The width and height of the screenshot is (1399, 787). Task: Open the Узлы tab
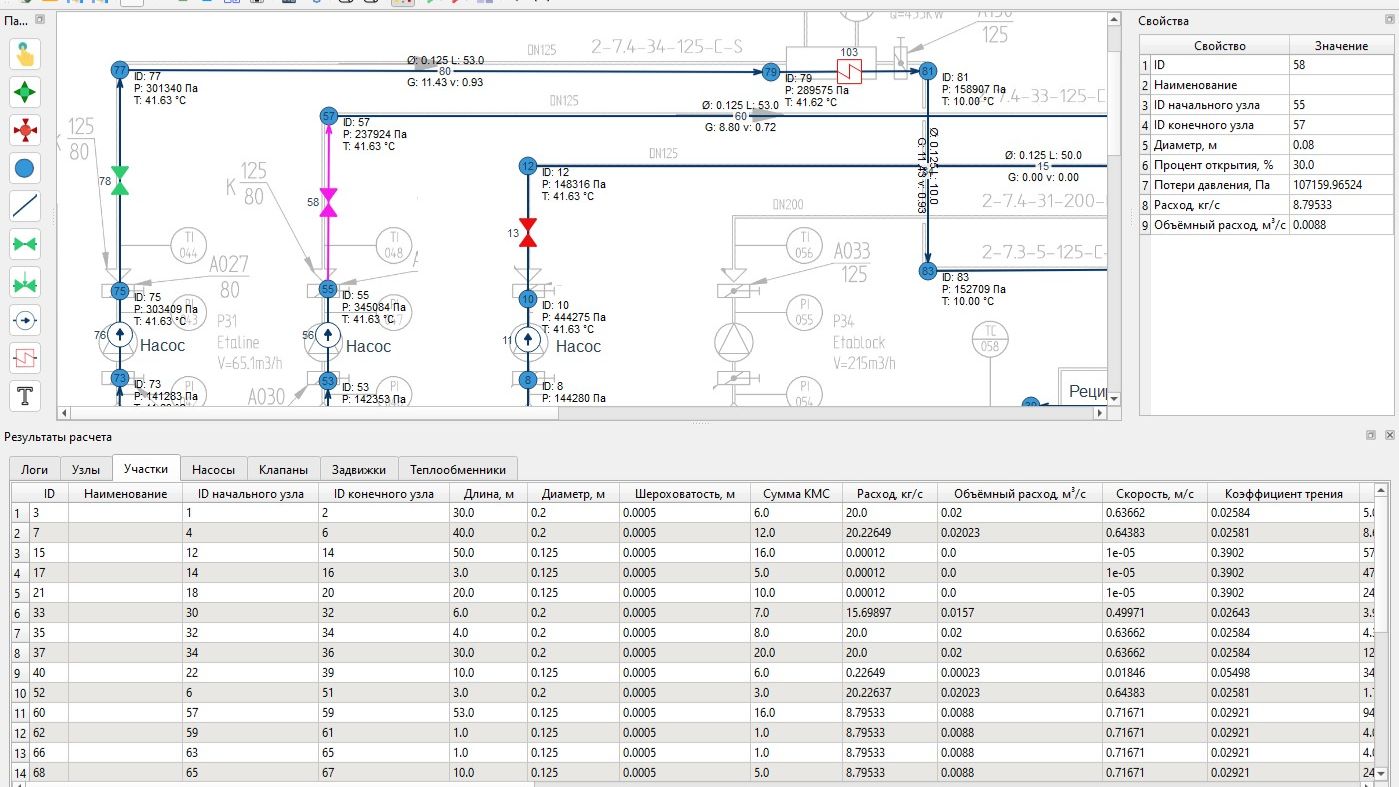[x=86, y=469]
